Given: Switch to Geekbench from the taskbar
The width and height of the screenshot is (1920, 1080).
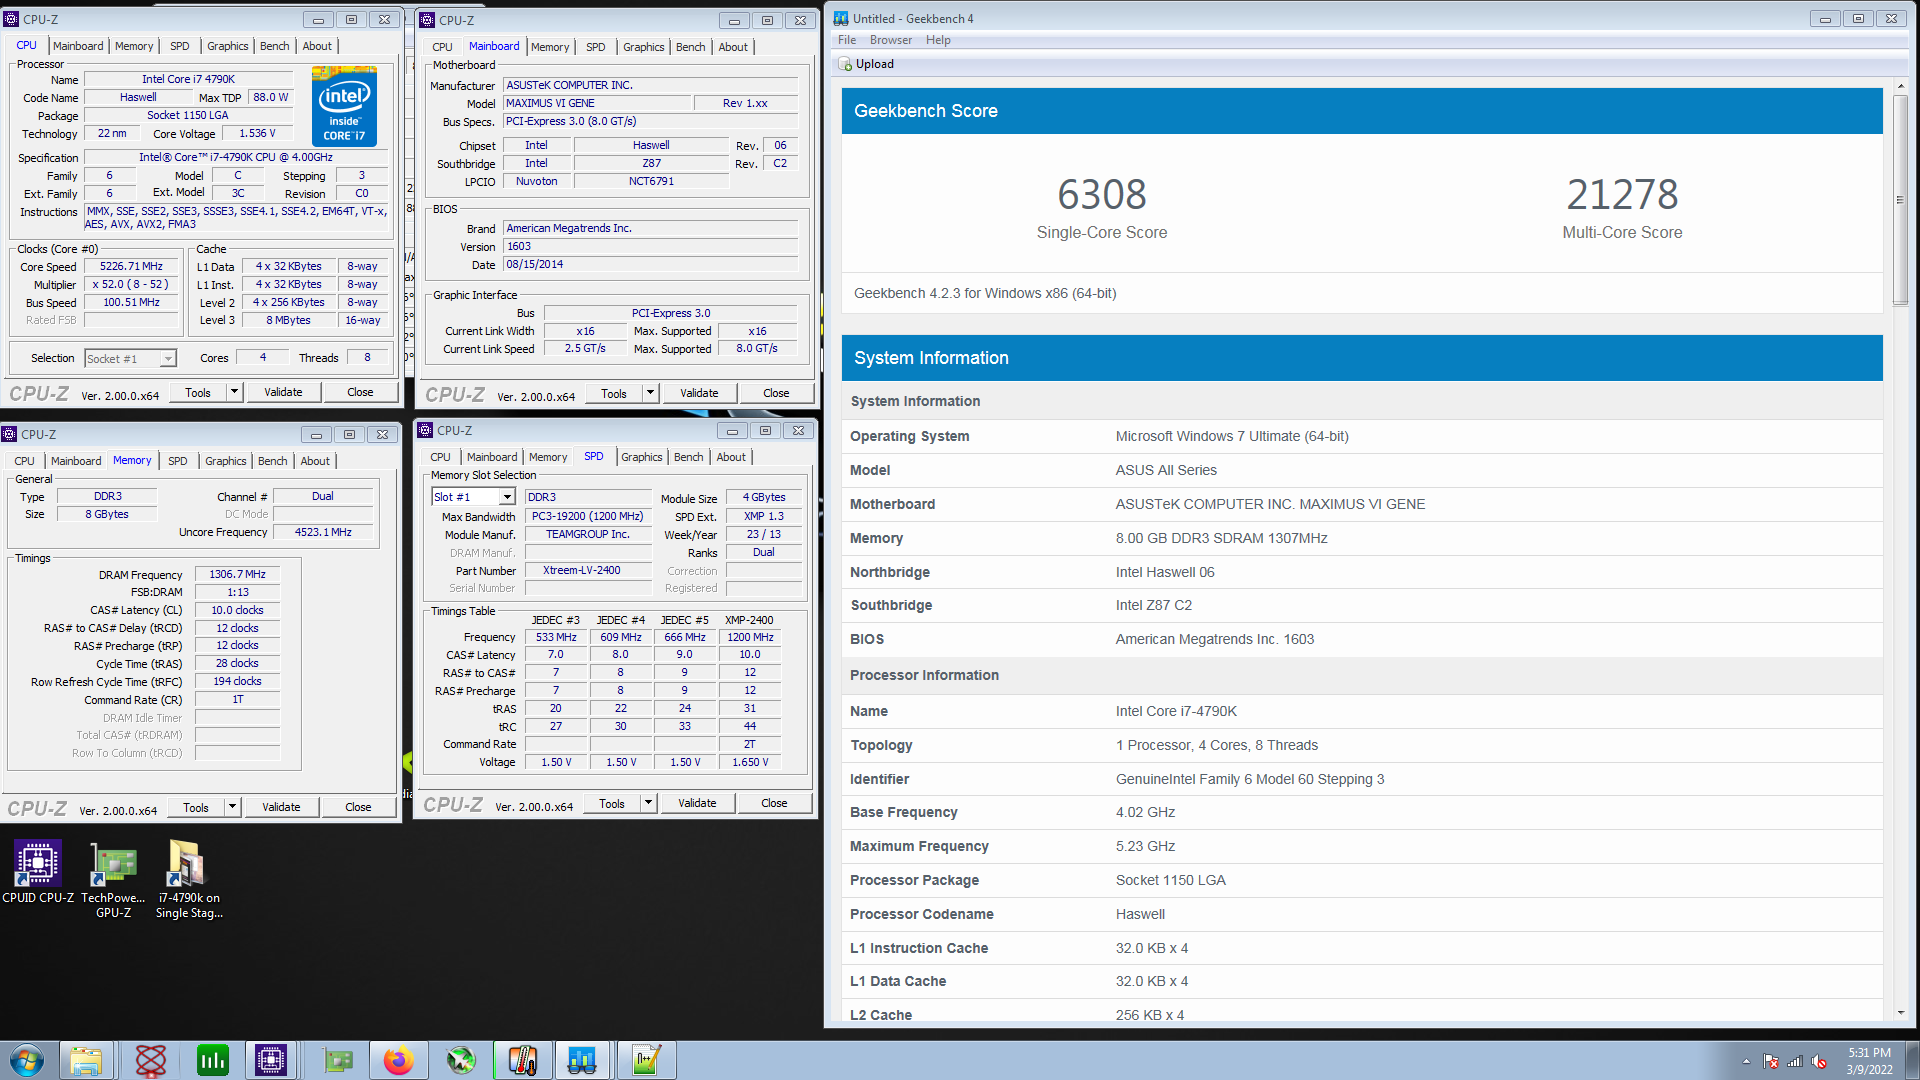Looking at the screenshot, I should pyautogui.click(x=583, y=1060).
